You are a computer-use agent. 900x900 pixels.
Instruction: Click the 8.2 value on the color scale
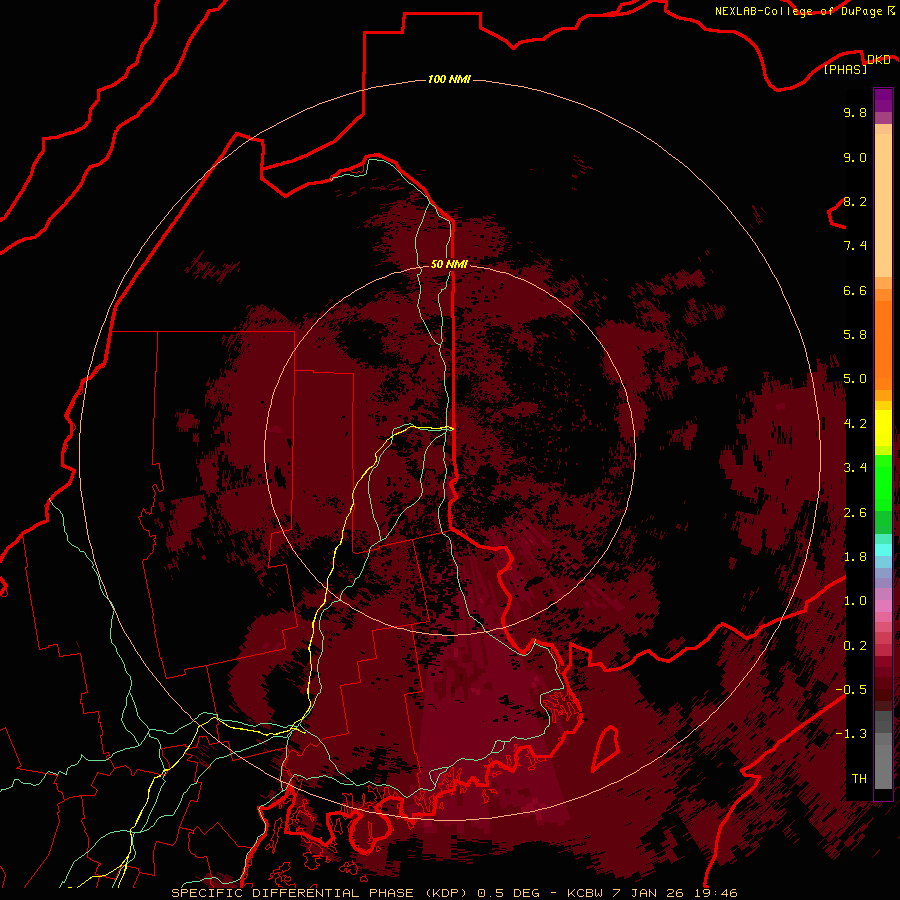click(855, 201)
